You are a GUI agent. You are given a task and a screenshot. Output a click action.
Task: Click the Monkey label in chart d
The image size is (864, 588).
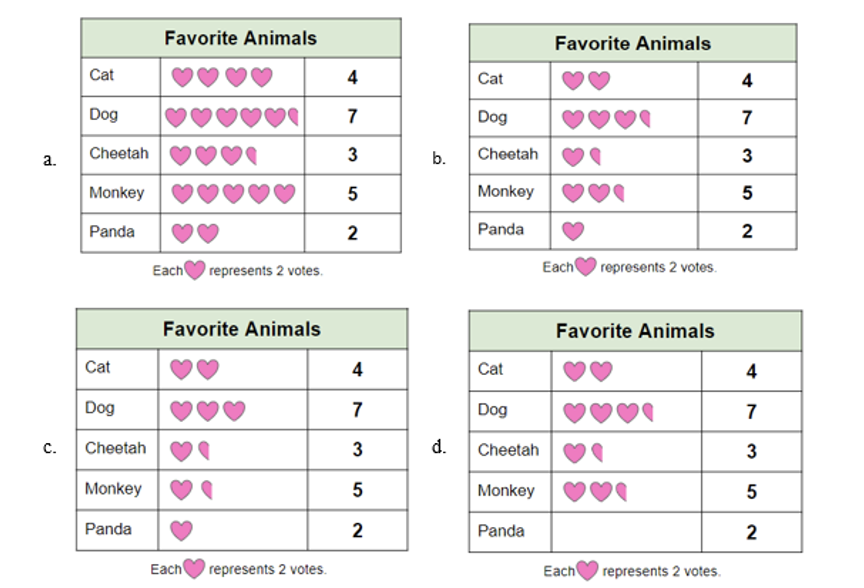click(x=506, y=490)
